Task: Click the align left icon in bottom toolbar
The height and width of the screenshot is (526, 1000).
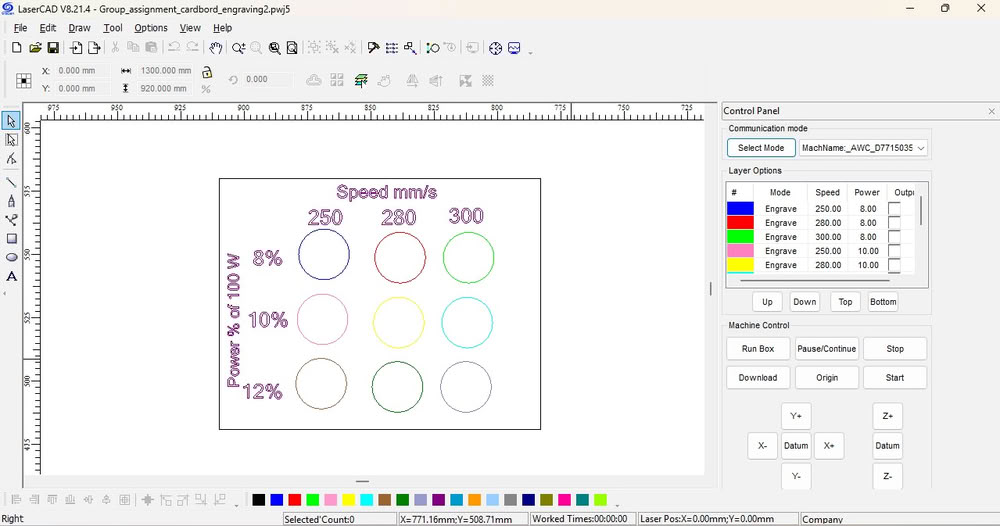Action: click(17, 500)
